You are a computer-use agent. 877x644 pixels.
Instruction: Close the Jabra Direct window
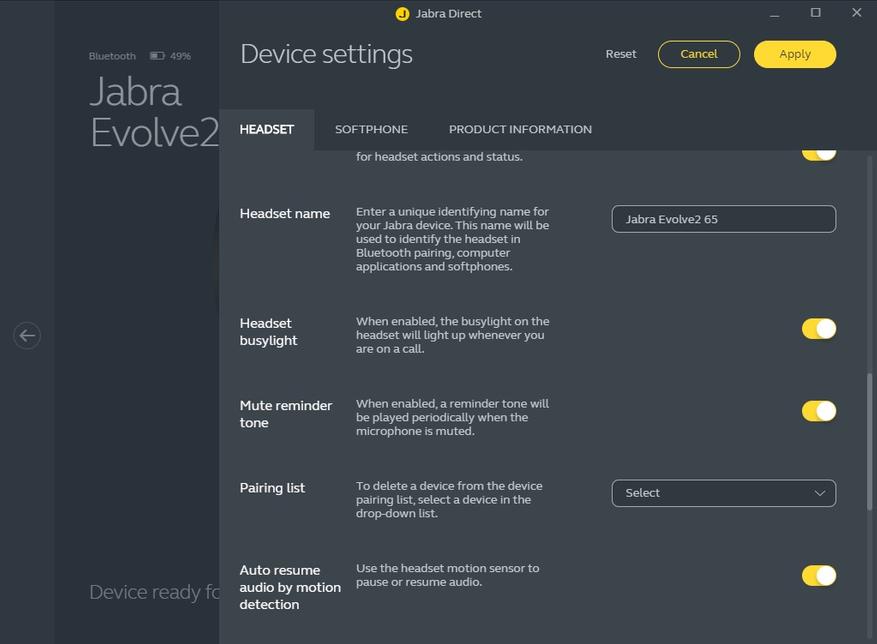(856, 13)
